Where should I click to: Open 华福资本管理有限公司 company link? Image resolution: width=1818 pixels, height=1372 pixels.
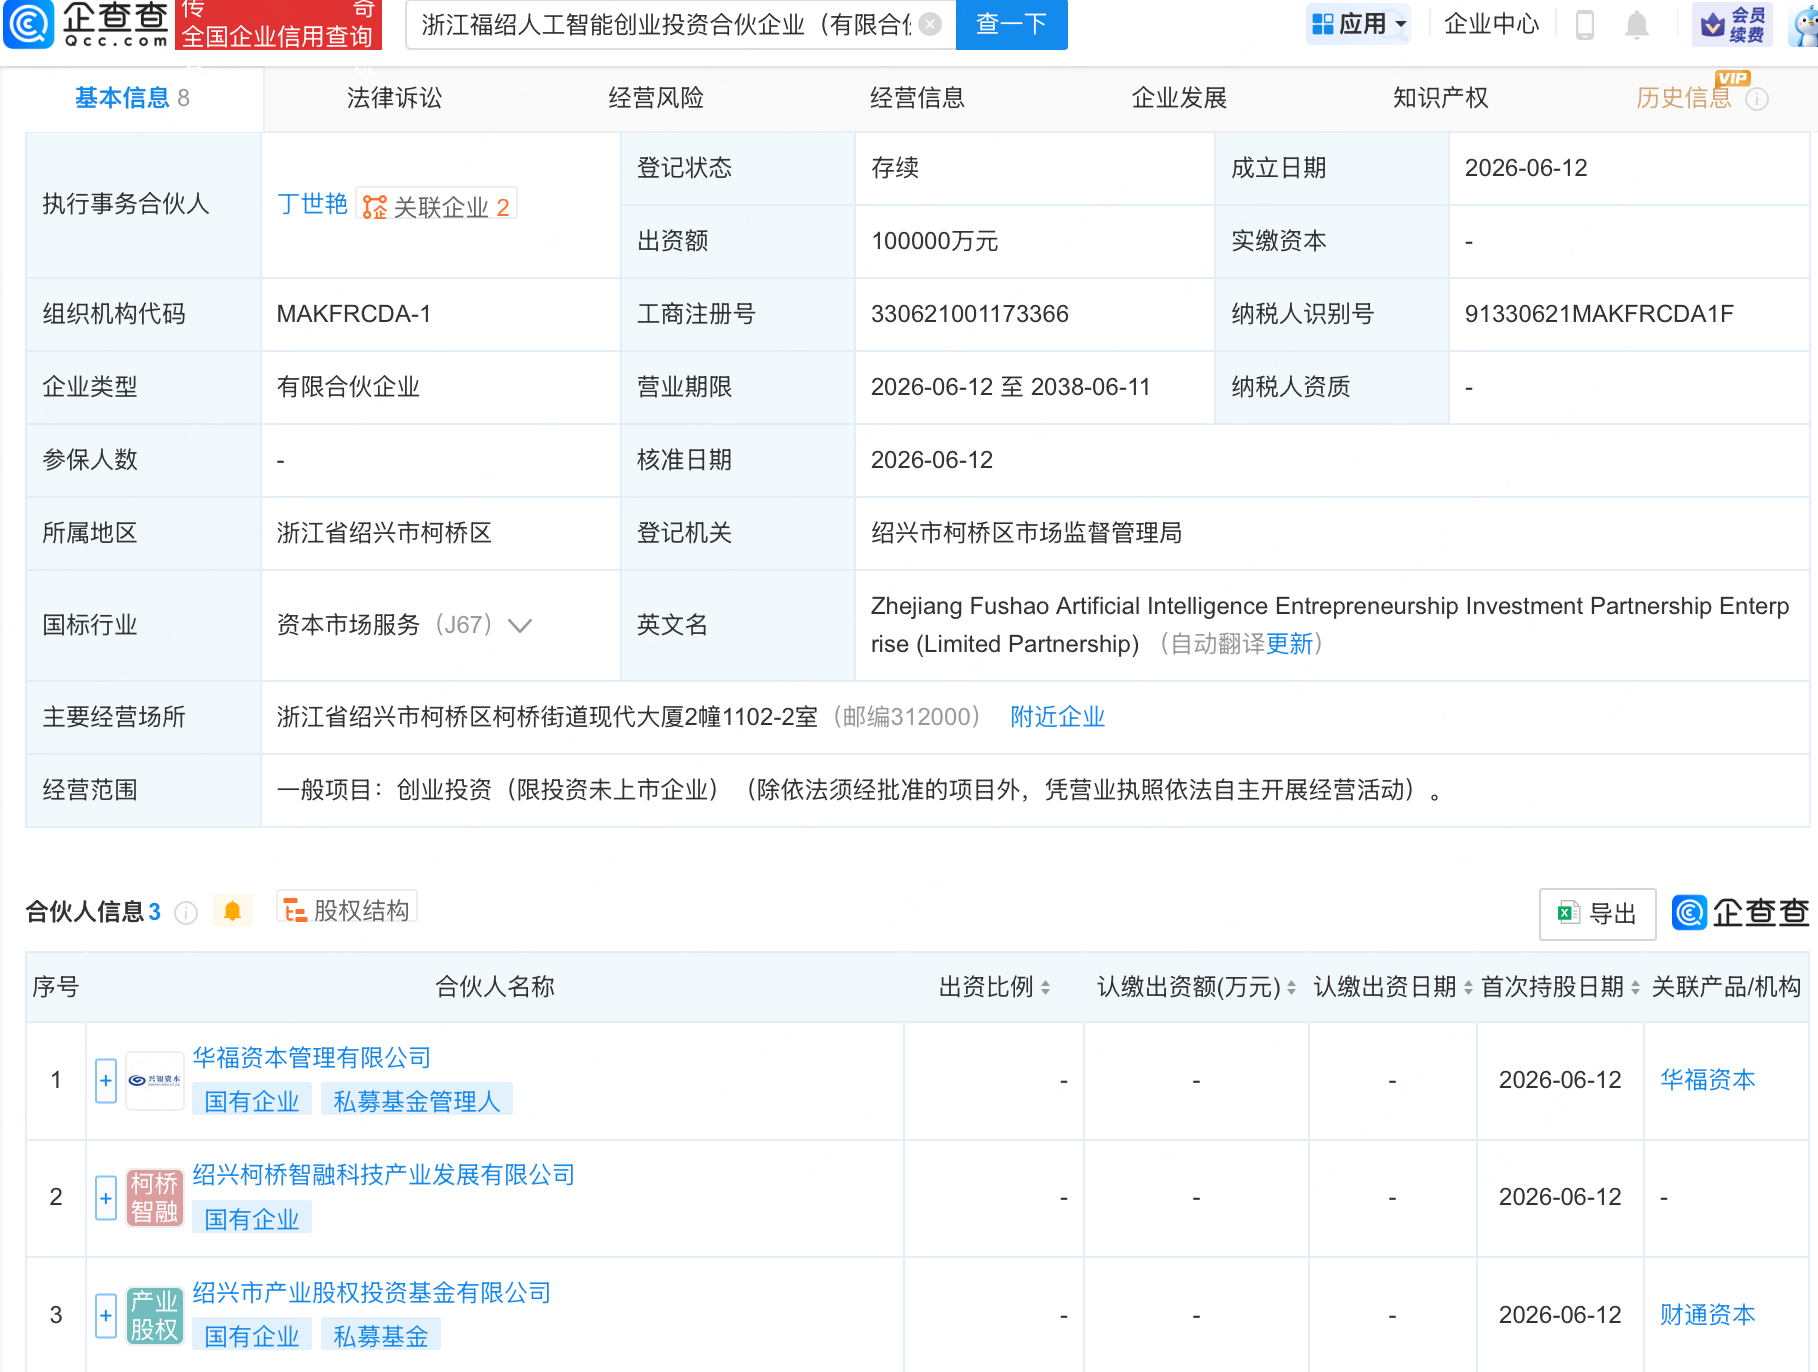pyautogui.click(x=311, y=1058)
